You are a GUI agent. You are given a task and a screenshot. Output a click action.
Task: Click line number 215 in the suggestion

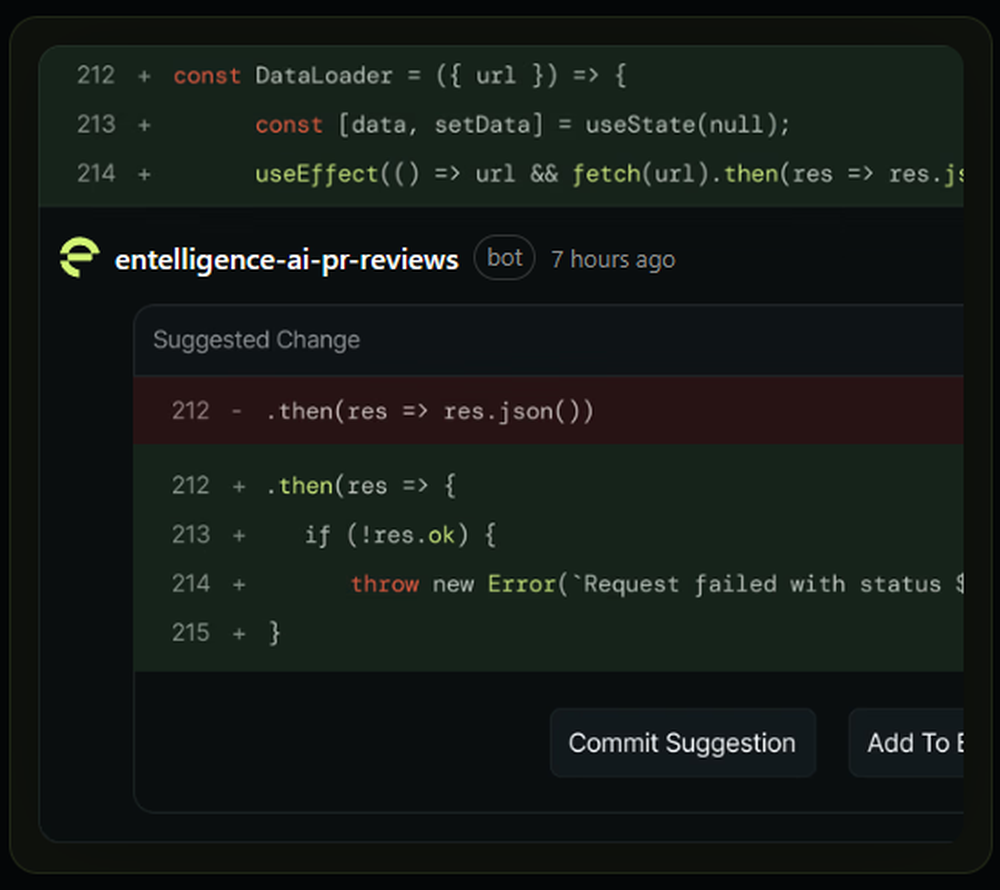click(190, 632)
